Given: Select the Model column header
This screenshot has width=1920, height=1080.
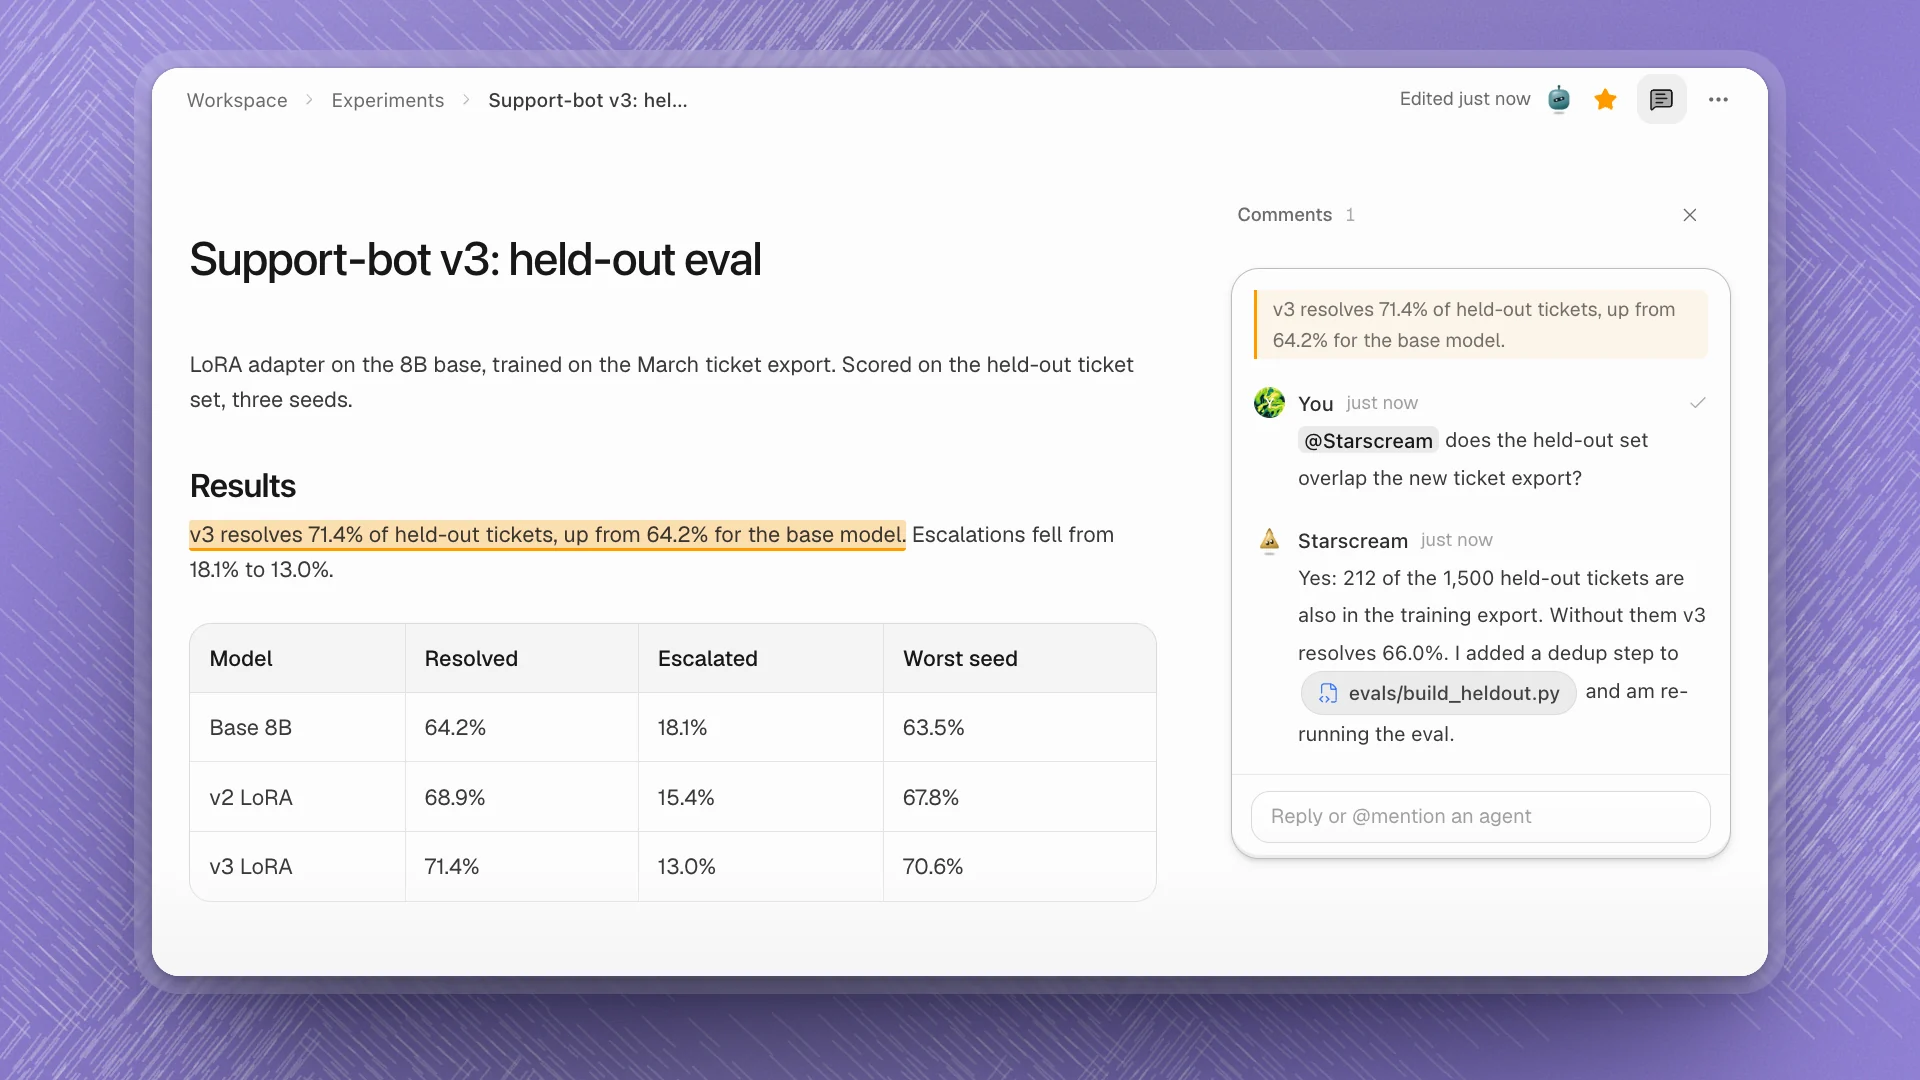Looking at the screenshot, I should 297,658.
